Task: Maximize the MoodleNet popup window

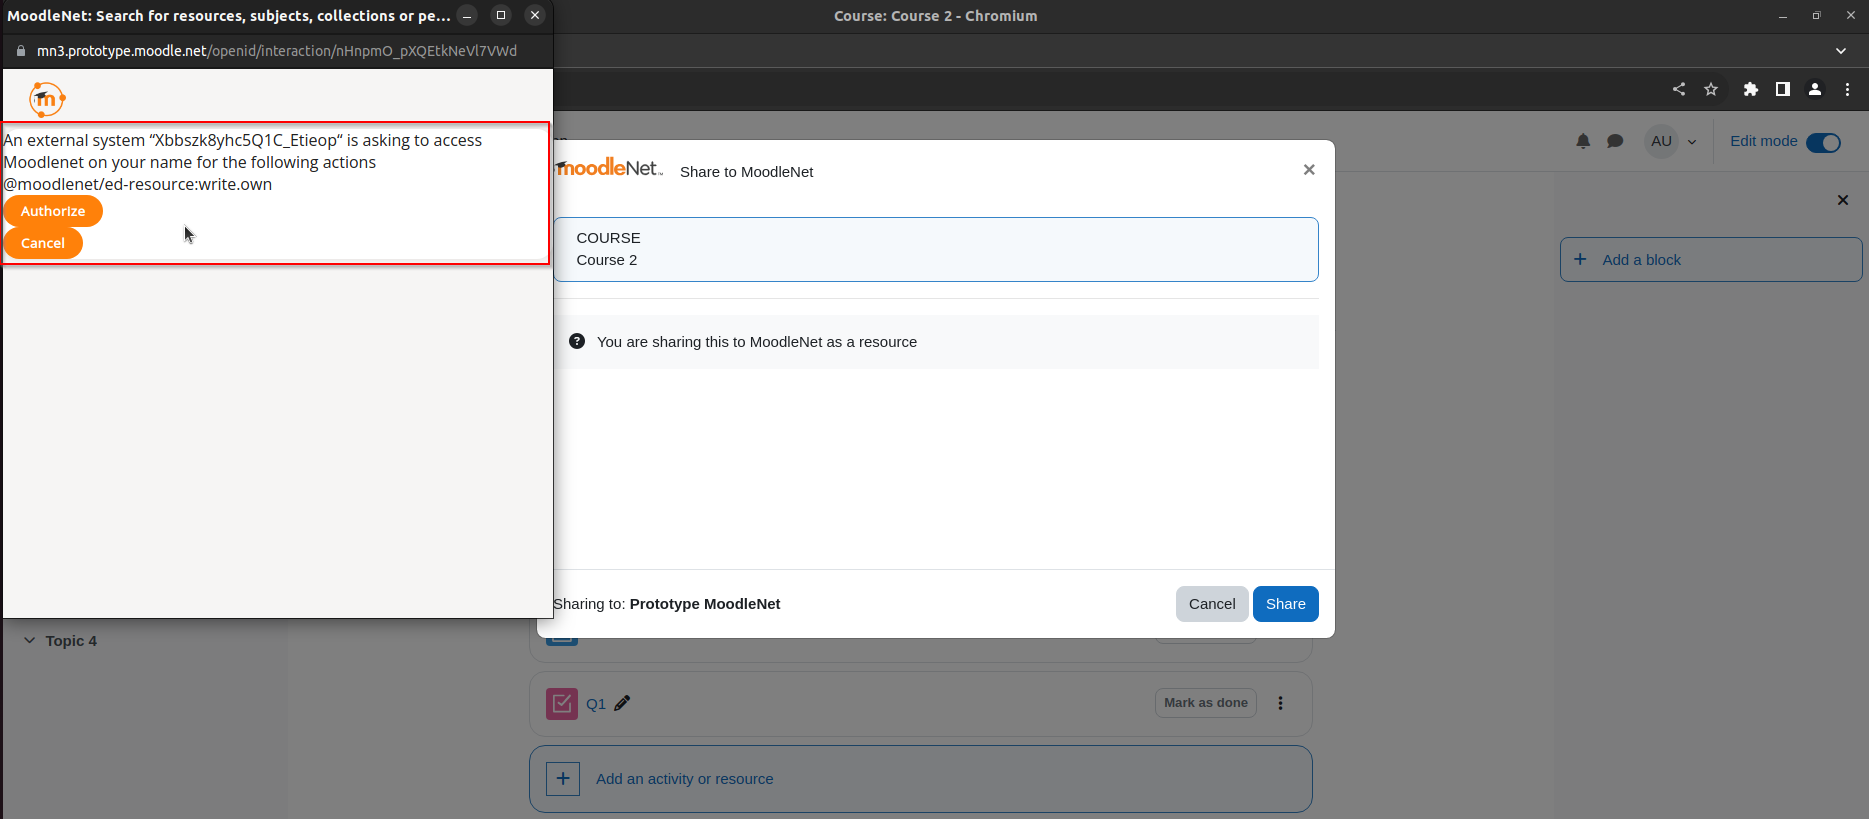Action: pos(501,15)
